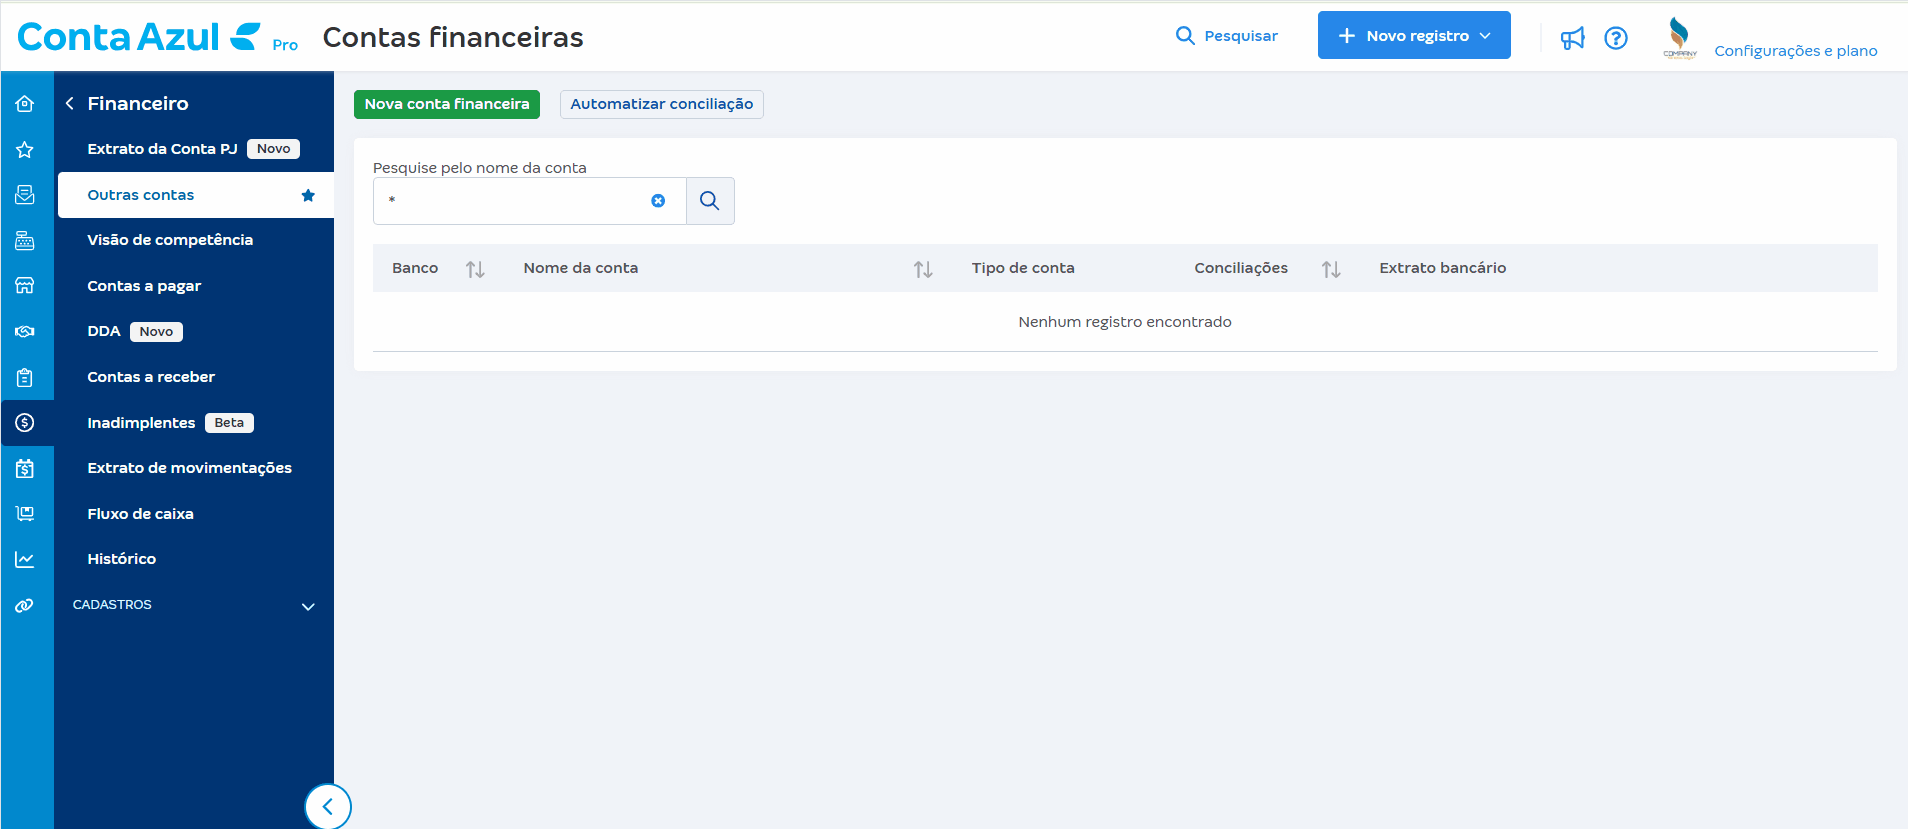Image resolution: width=1908 pixels, height=829 pixels.
Task: Click Nova conta financeira button
Action: click(446, 104)
